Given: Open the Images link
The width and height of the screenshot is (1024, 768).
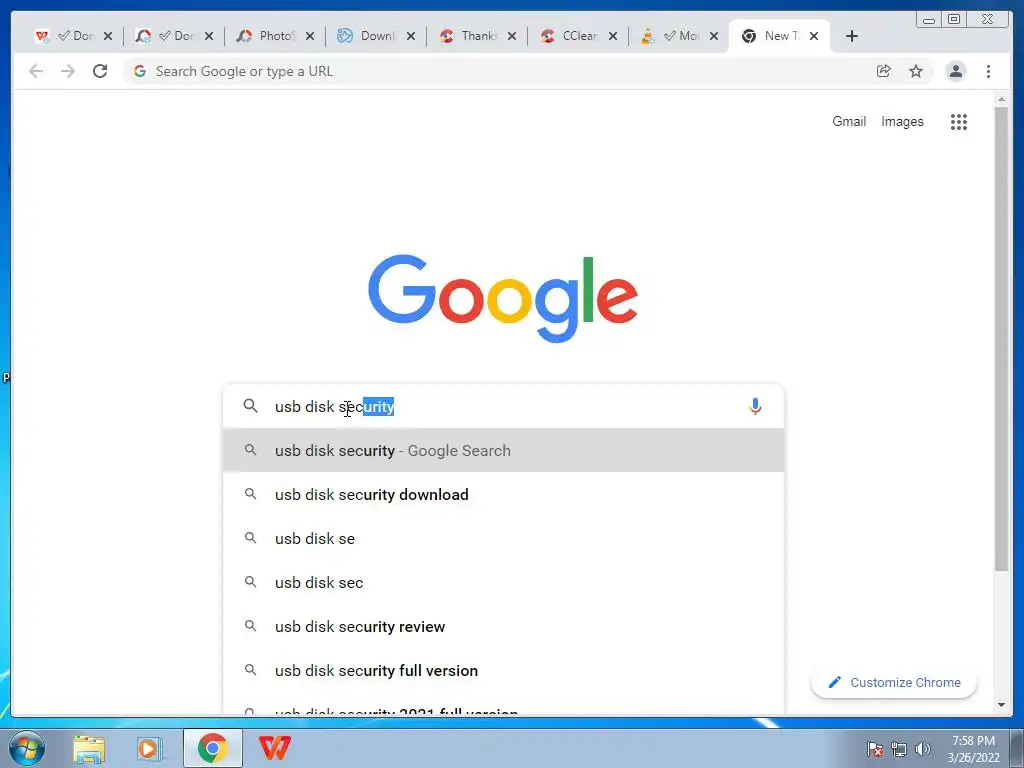Looking at the screenshot, I should click(x=902, y=121).
